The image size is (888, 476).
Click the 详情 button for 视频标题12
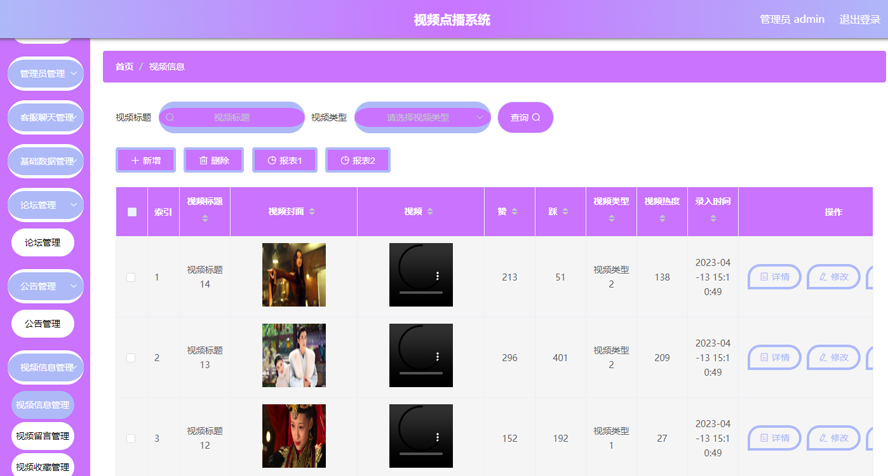pos(774,438)
